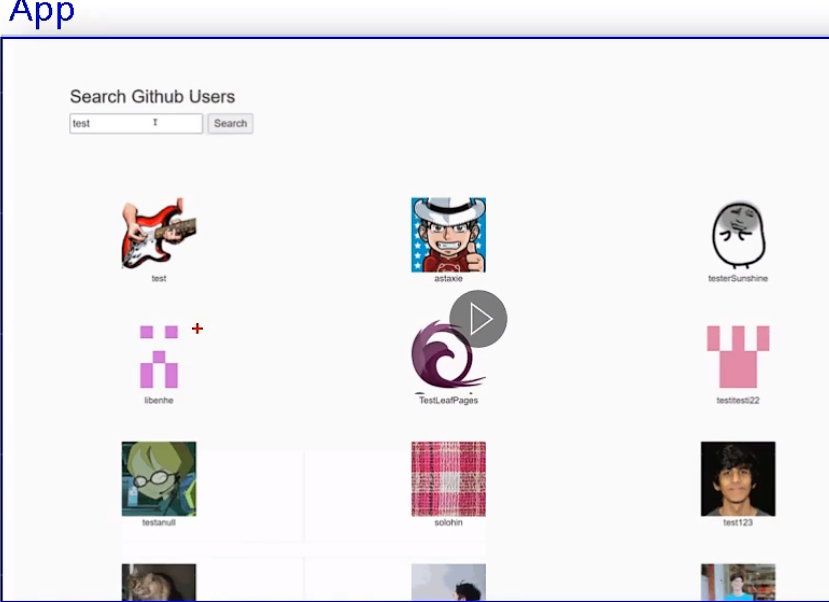Select libenhe's purple identicon

[x=159, y=357]
